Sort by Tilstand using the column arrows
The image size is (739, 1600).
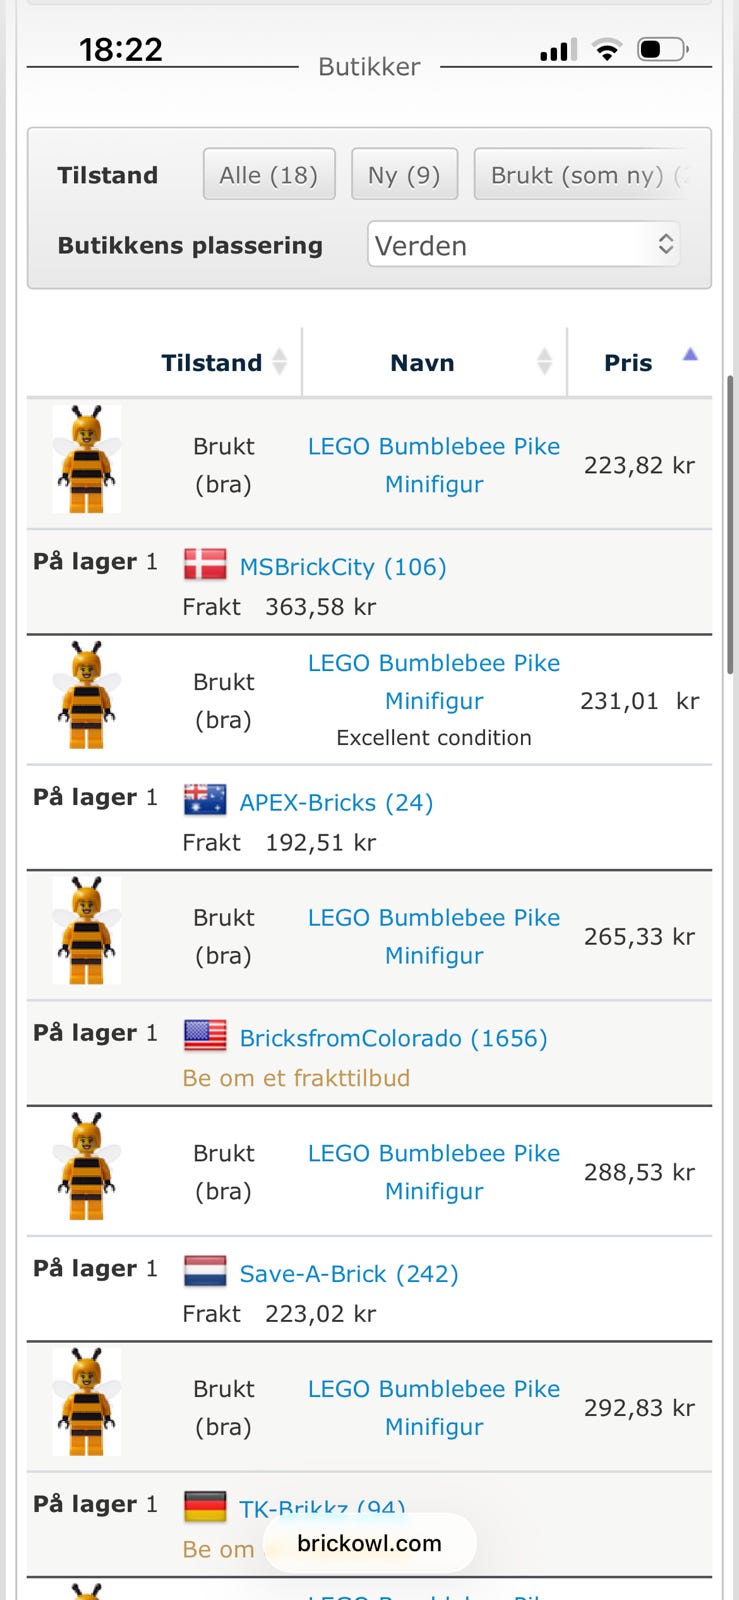point(280,362)
